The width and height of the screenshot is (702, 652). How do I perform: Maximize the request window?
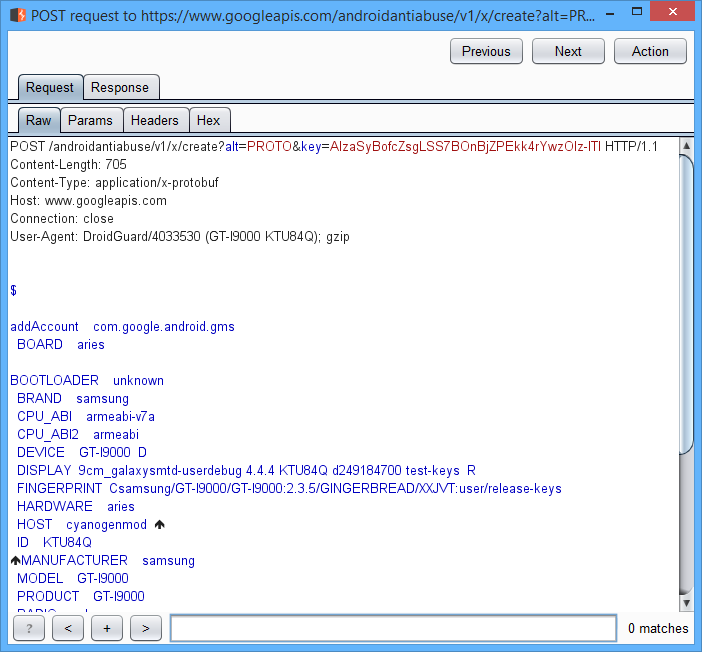637,12
